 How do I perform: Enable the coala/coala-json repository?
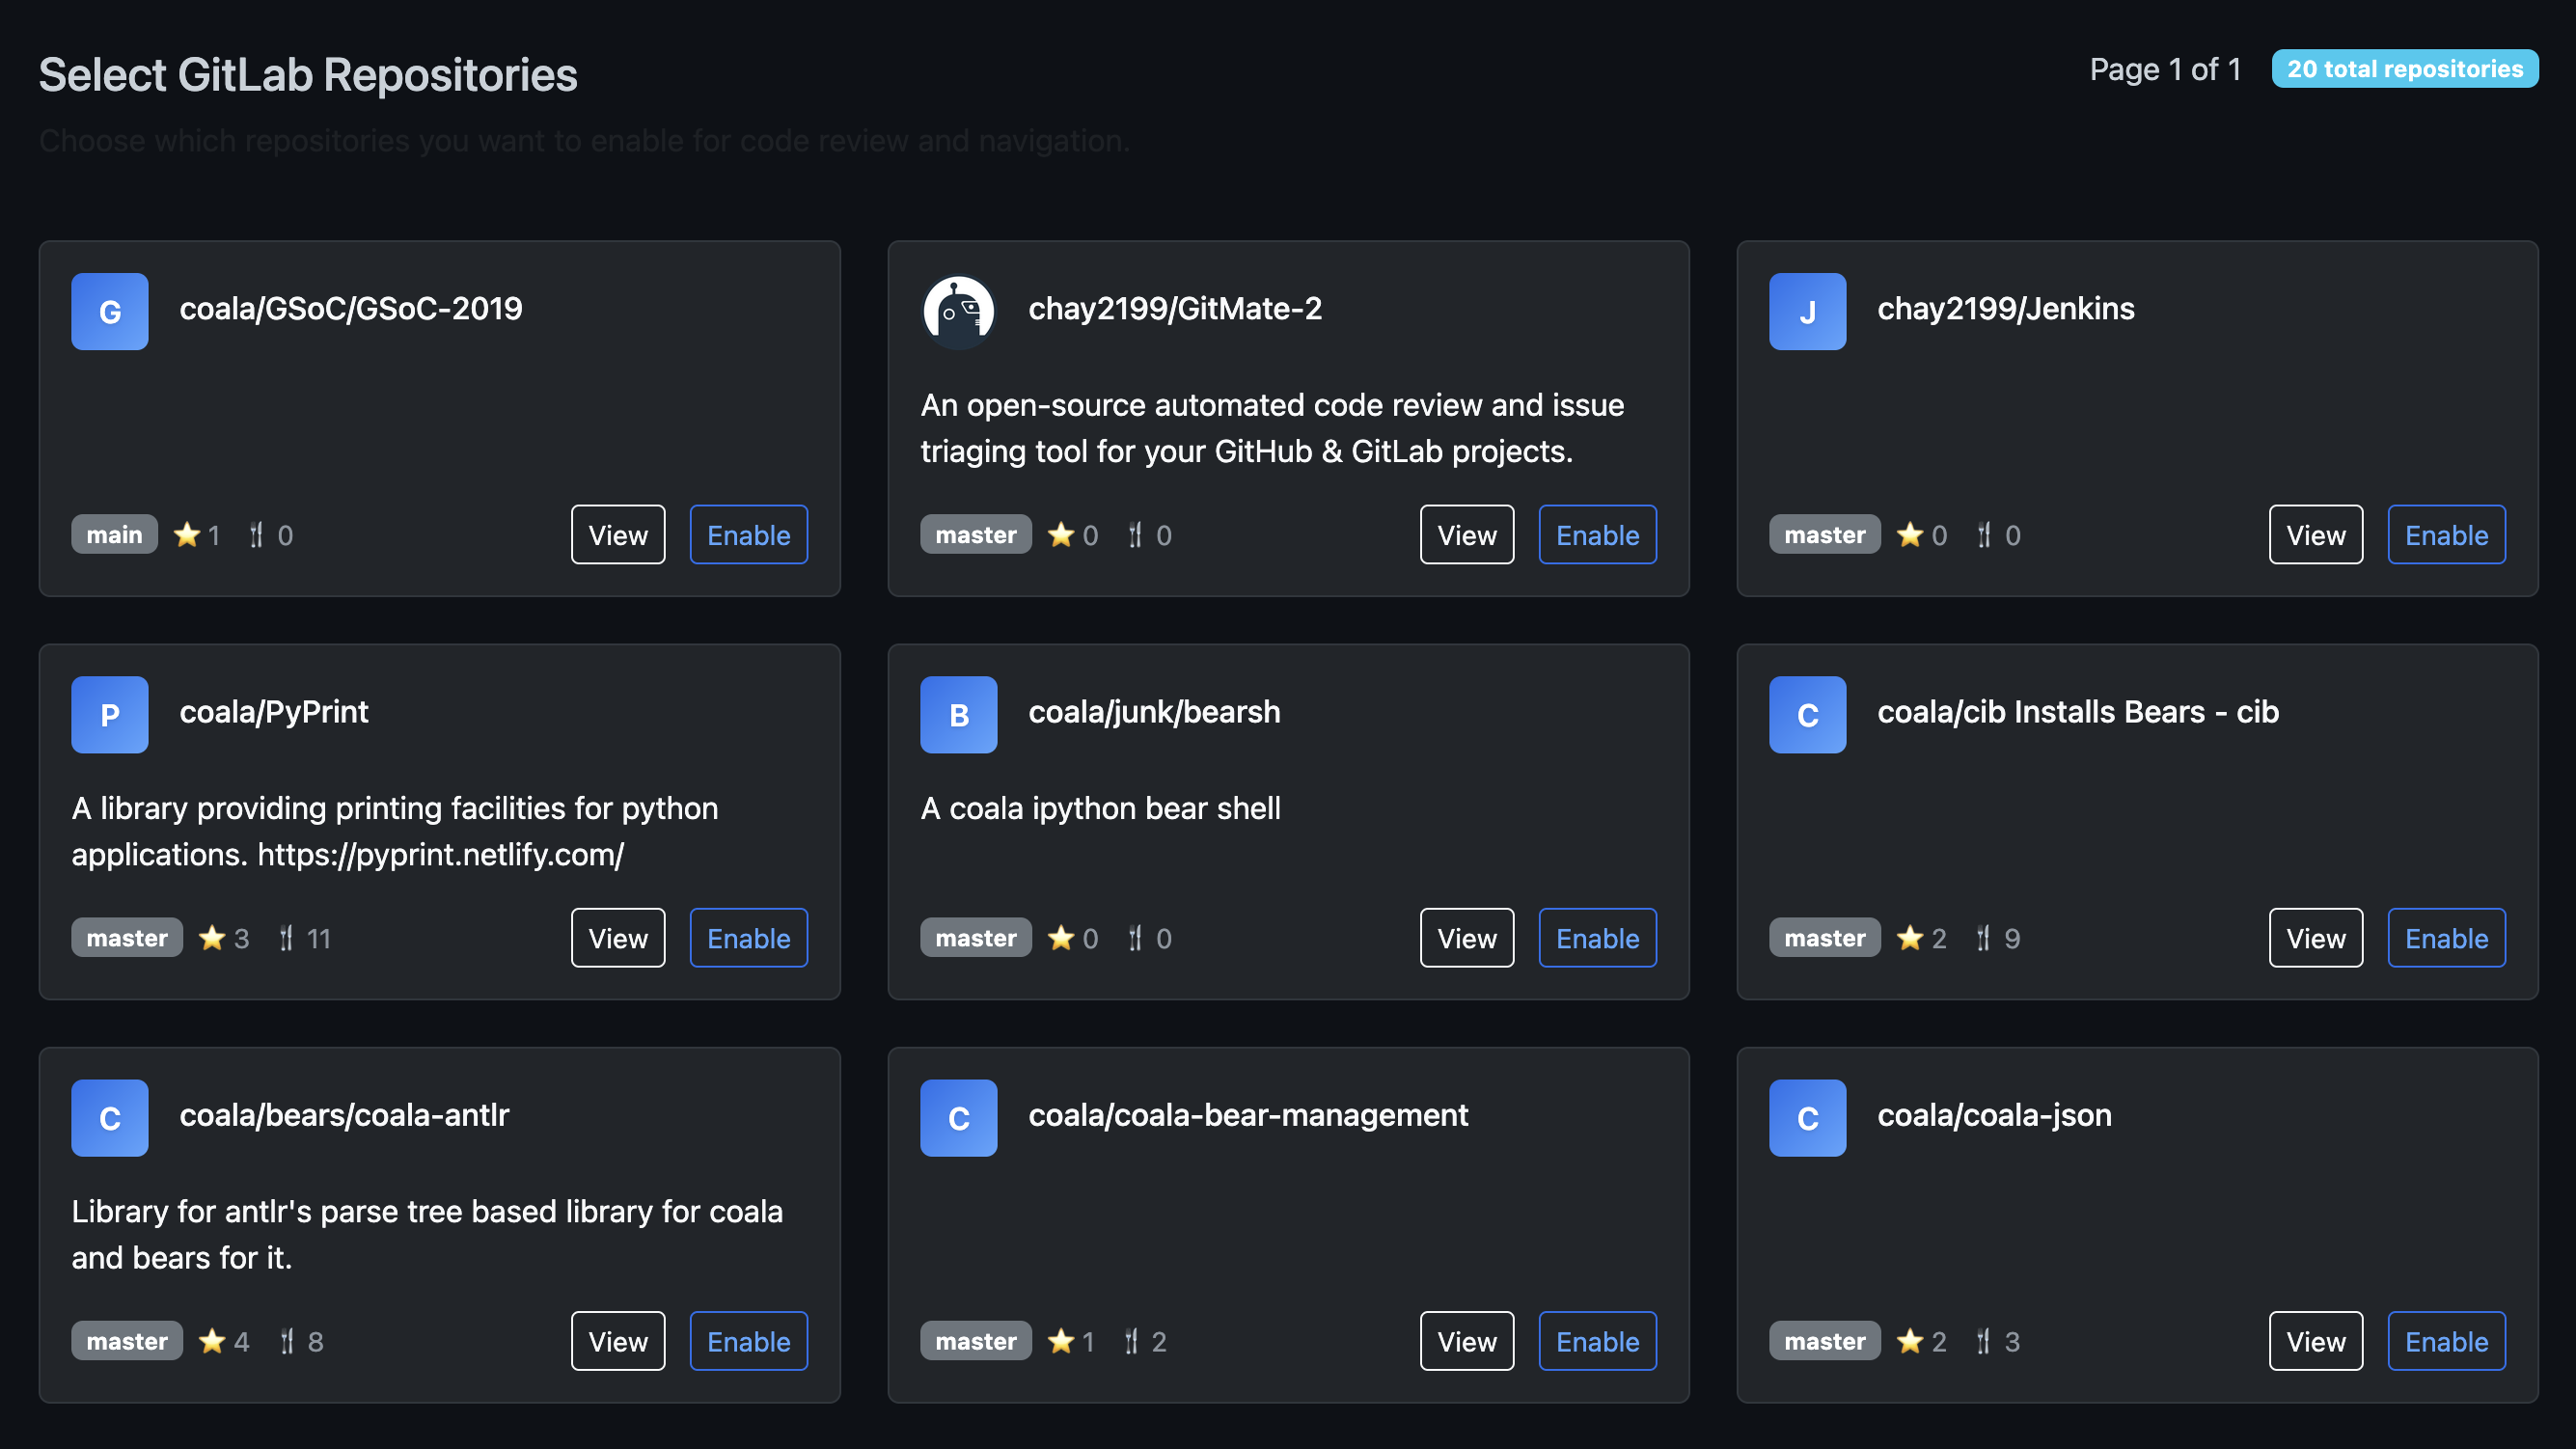pyautogui.click(x=2446, y=1341)
